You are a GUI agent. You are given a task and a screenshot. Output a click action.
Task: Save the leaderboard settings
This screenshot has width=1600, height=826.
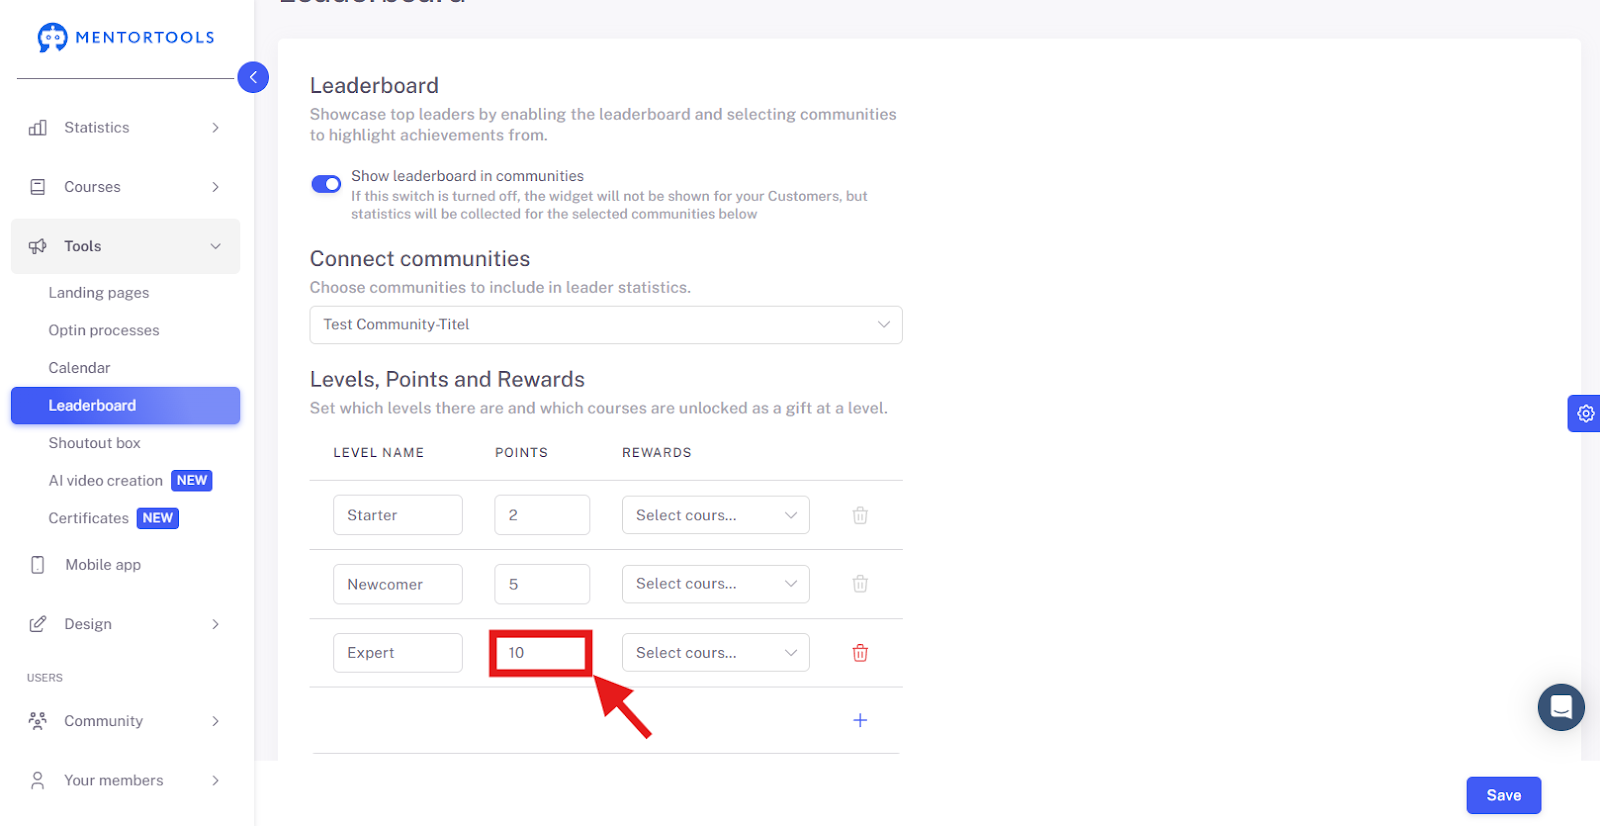click(x=1503, y=795)
